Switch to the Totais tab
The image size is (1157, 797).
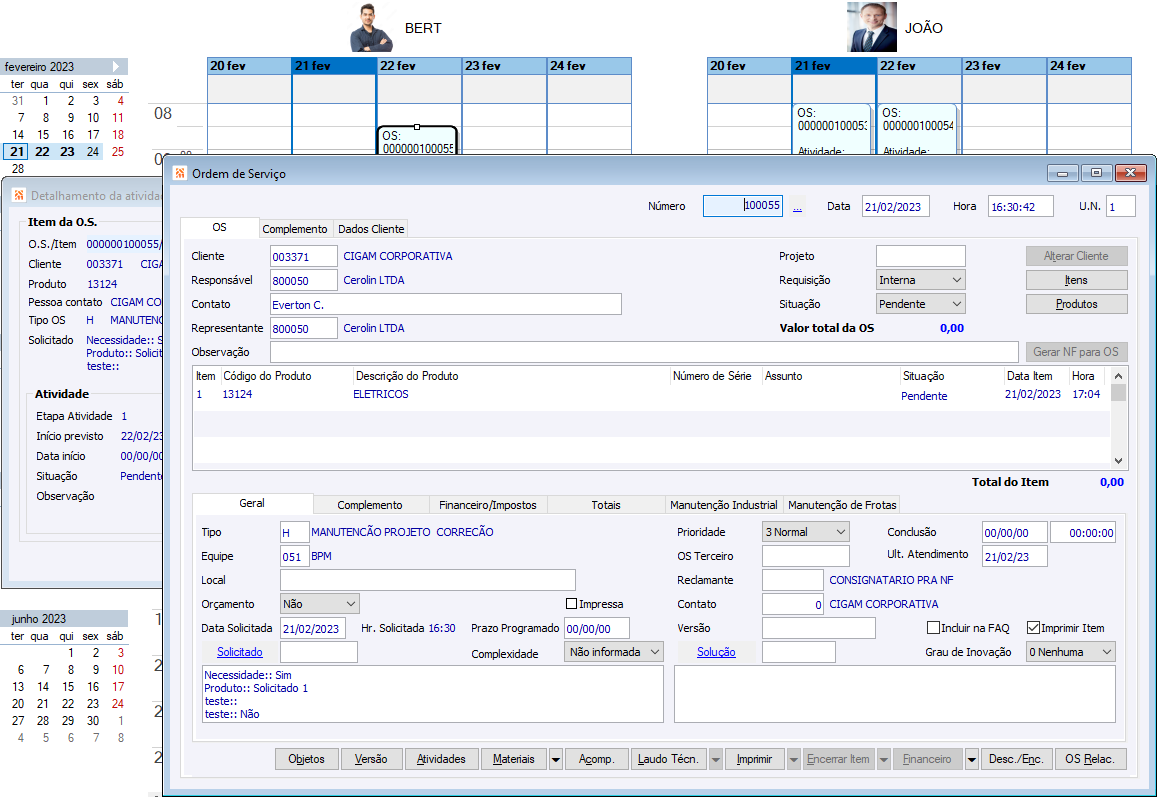tap(606, 505)
